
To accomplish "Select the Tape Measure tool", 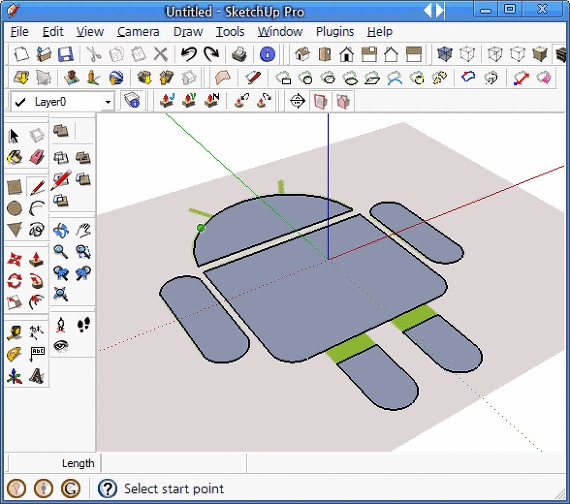I will click(x=15, y=332).
